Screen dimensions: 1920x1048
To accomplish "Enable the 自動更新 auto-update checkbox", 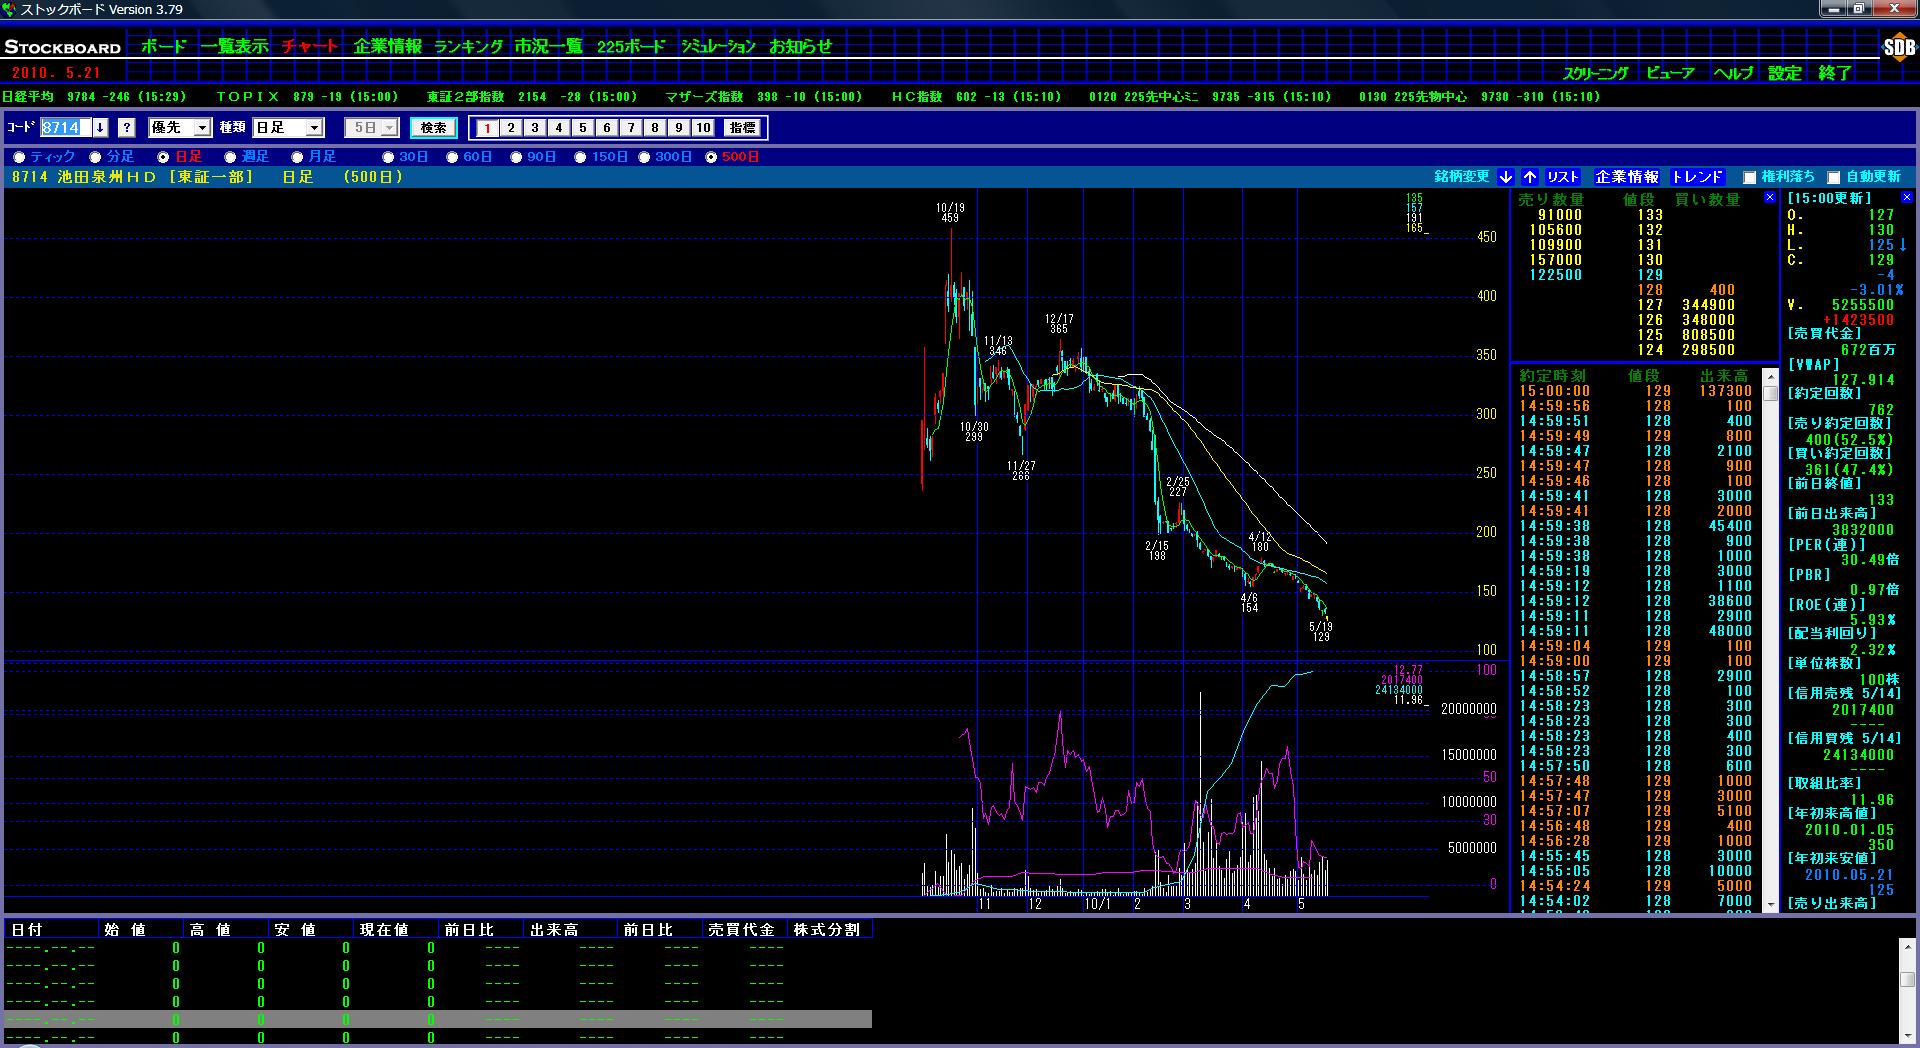I will click(1833, 178).
